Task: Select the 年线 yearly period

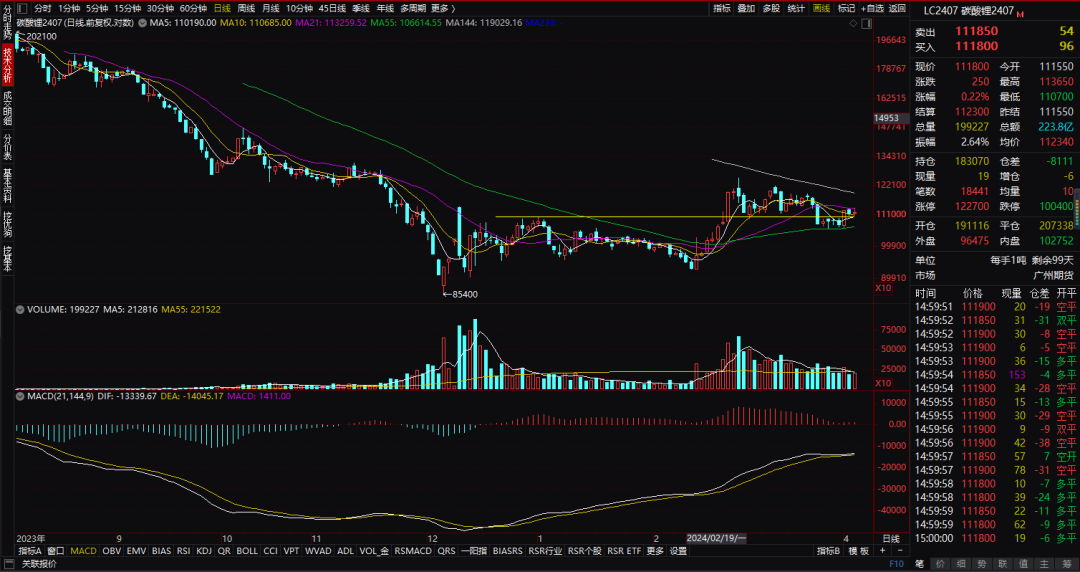Action: (x=385, y=8)
